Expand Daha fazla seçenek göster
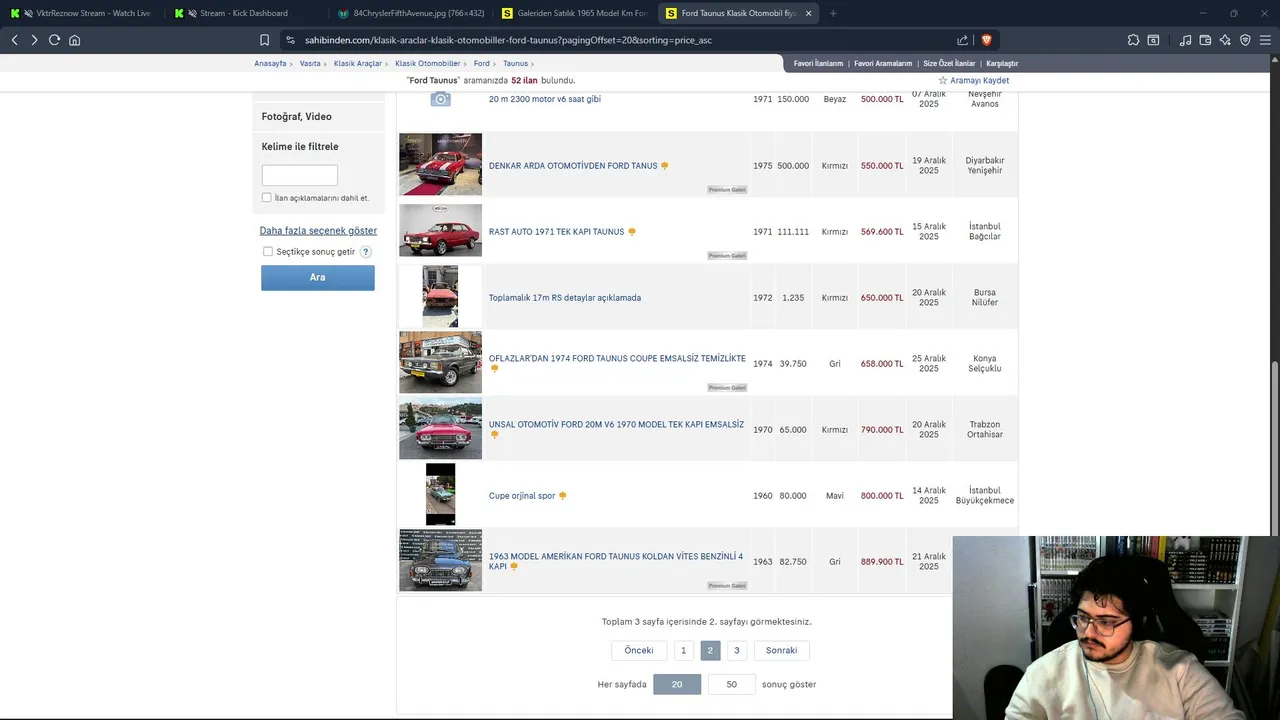 [x=318, y=231]
